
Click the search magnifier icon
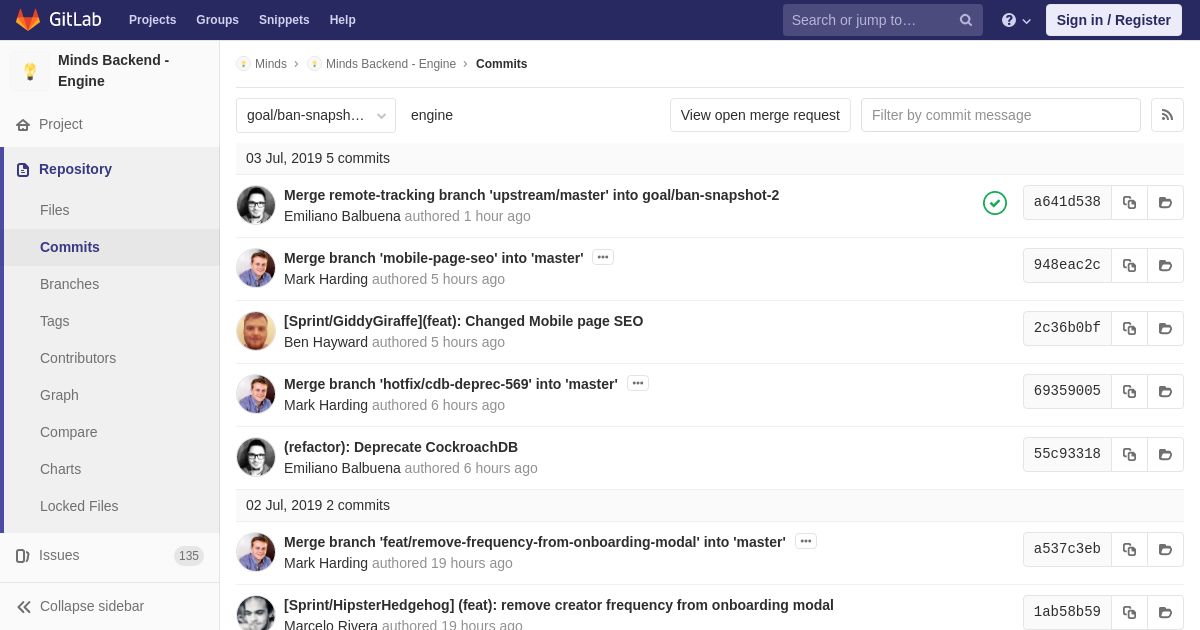point(965,20)
